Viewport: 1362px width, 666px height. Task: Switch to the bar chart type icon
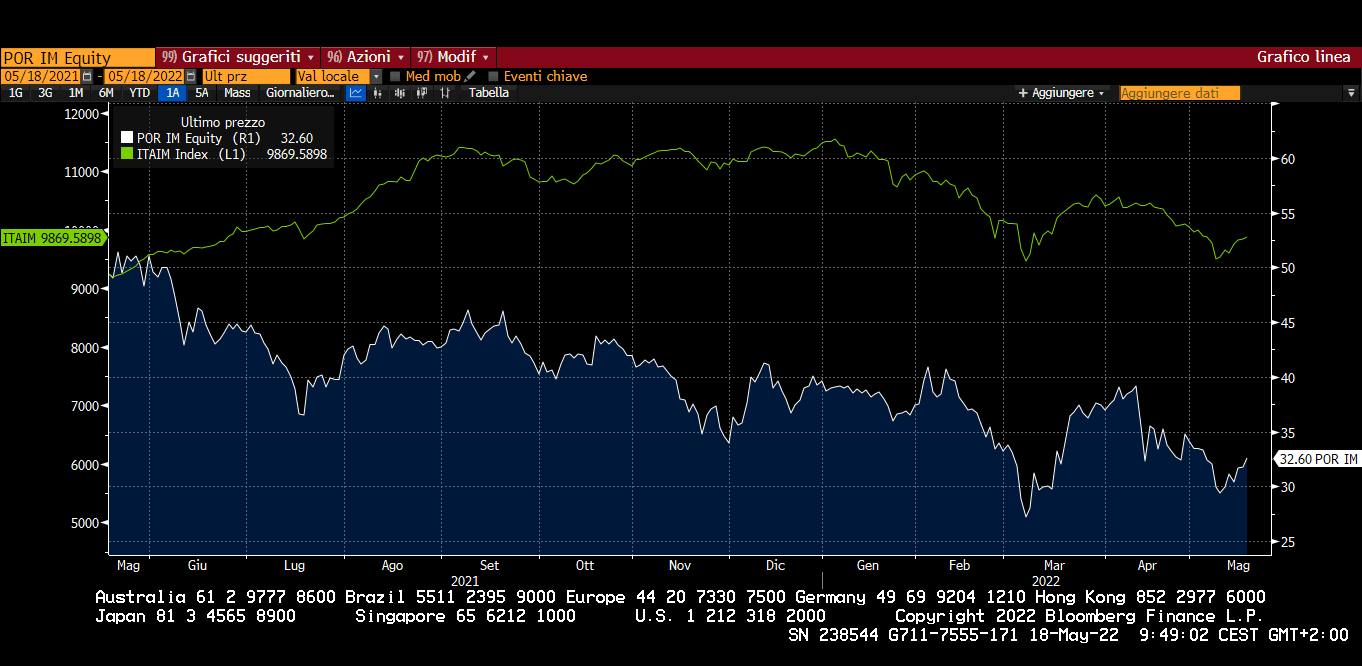377,93
